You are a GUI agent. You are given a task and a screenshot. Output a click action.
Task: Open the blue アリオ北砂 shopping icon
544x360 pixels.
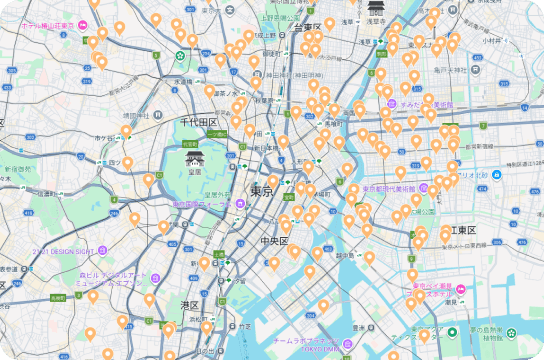coord(496,174)
